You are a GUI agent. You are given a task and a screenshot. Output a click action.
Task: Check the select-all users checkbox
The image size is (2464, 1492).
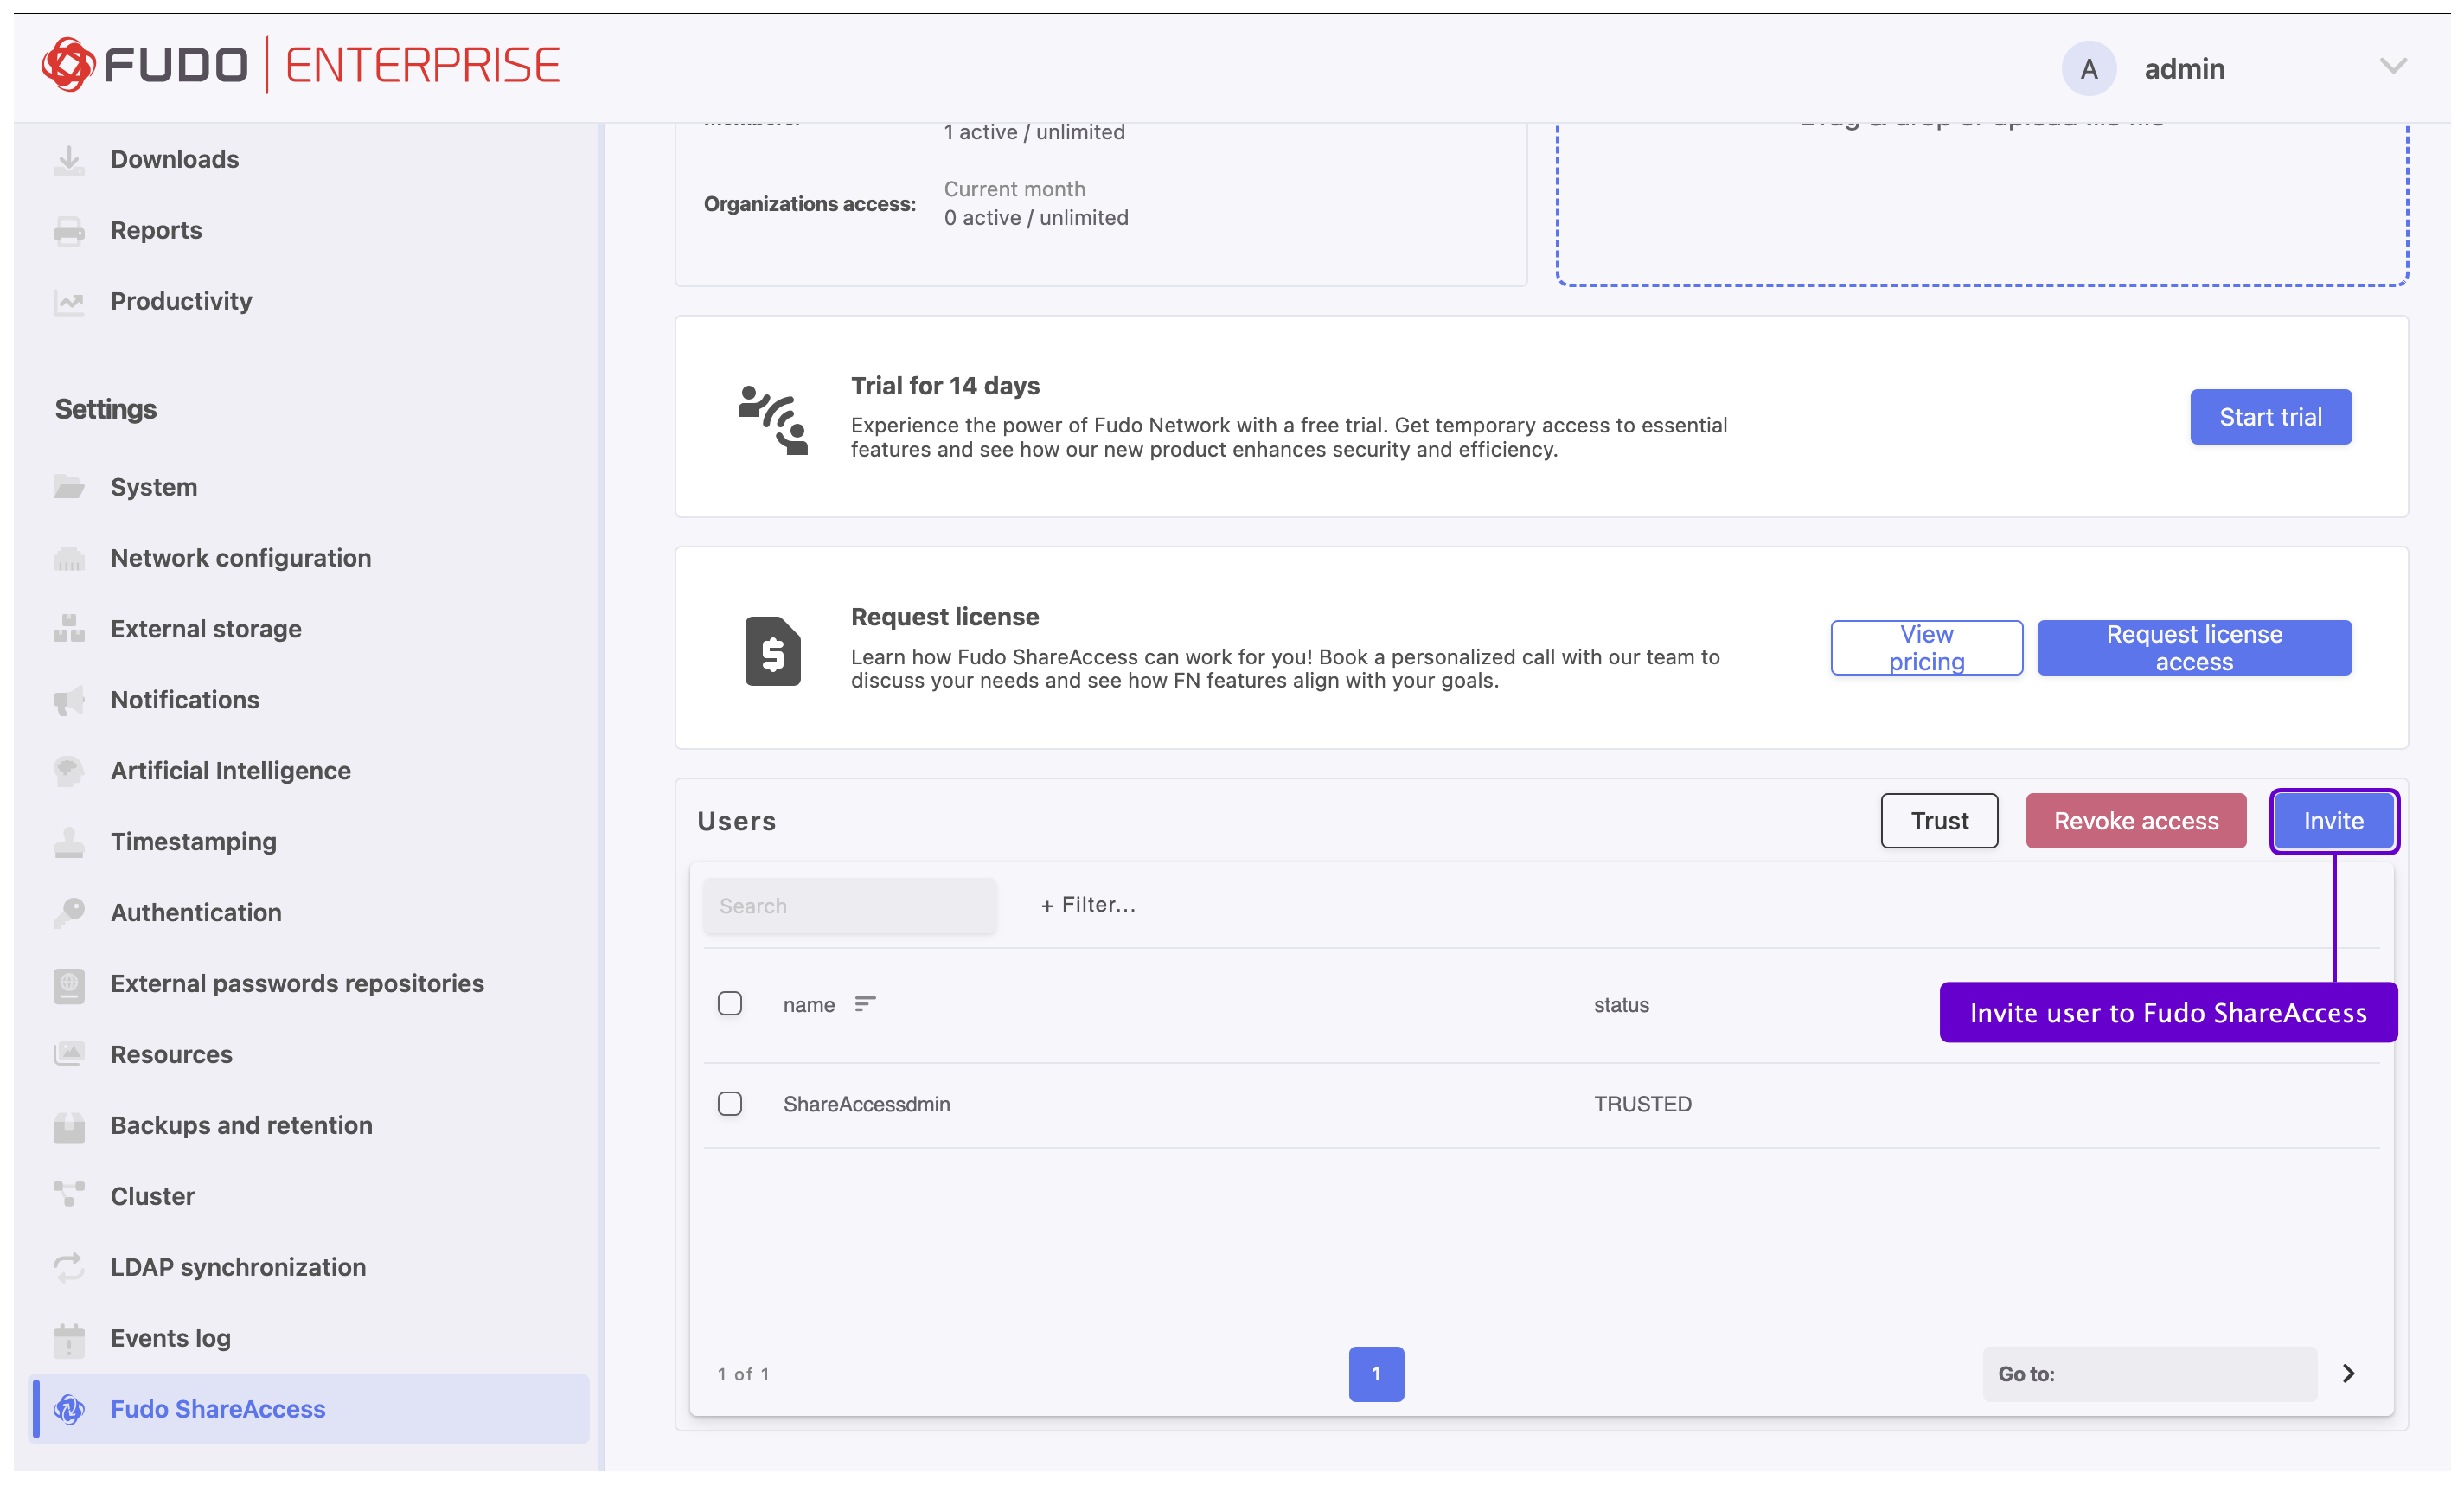pyautogui.click(x=730, y=1004)
